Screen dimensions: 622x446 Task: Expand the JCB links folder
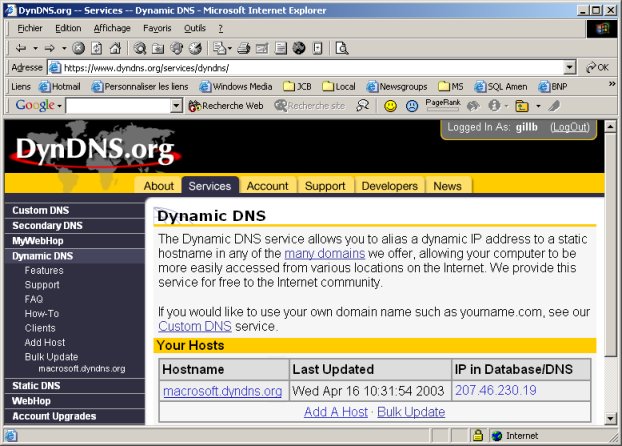point(298,87)
